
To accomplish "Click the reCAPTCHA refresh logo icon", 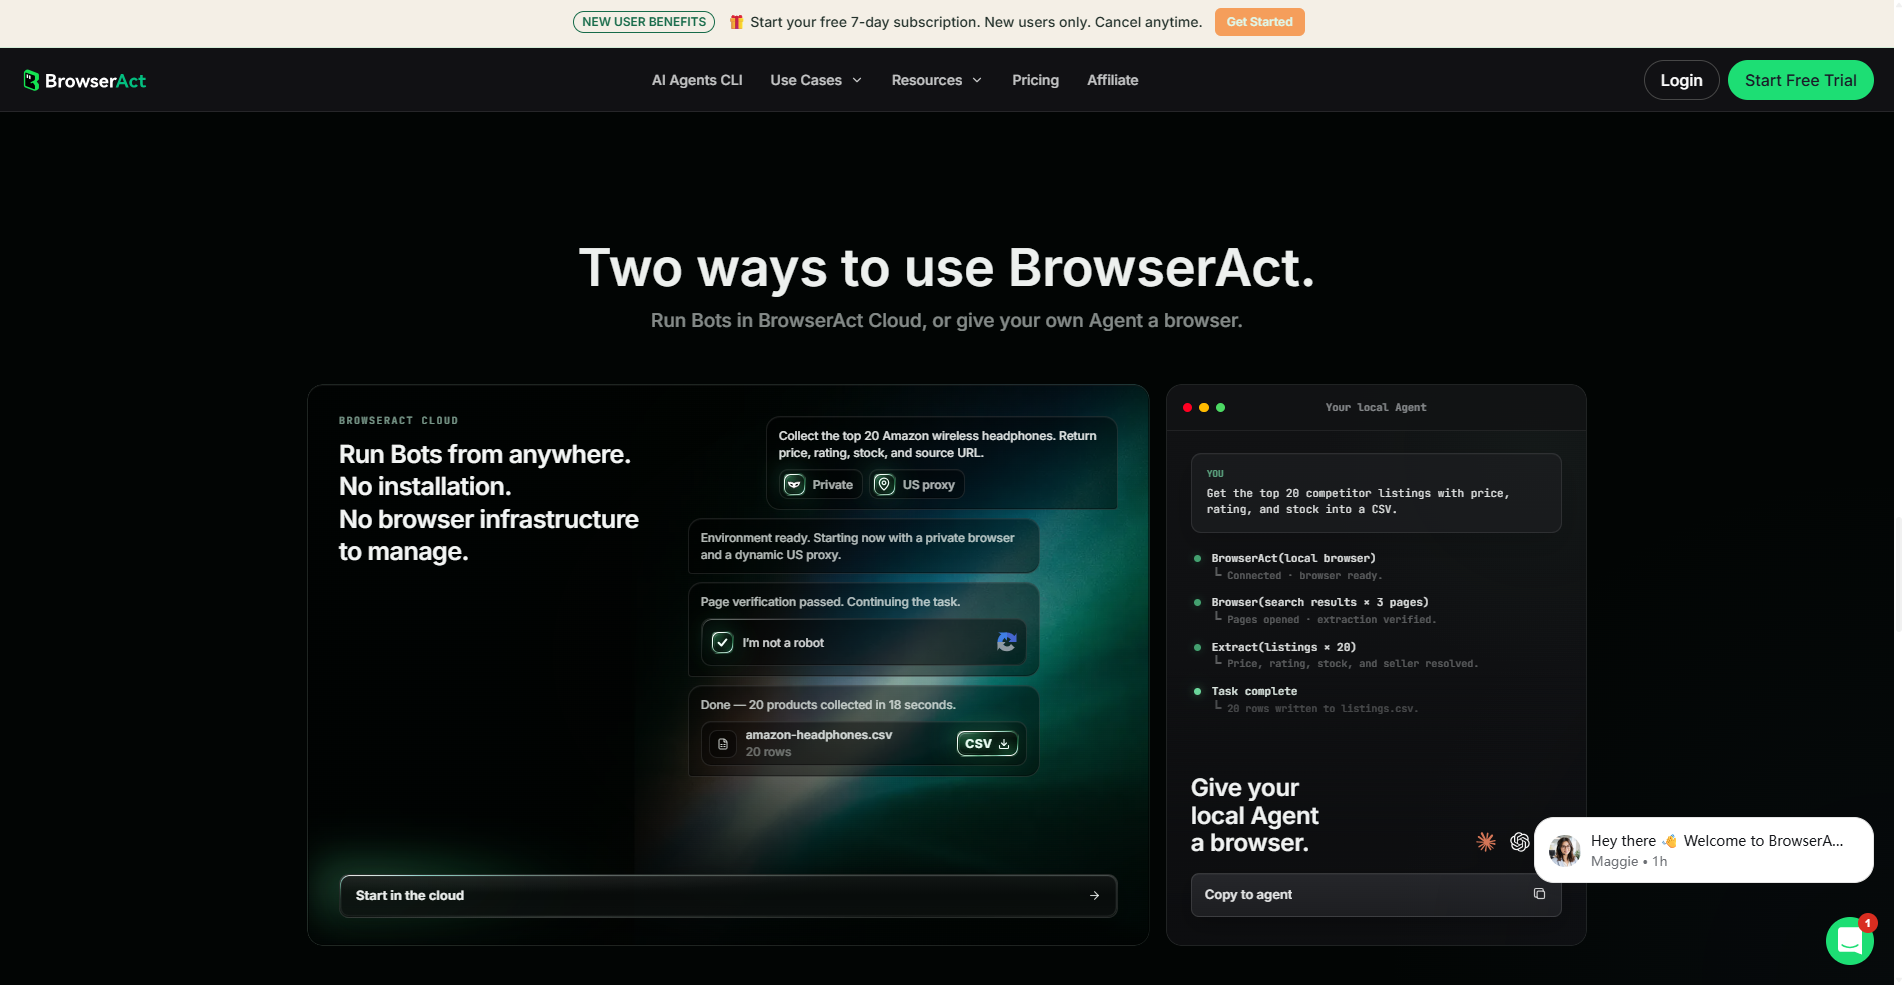I will tap(1007, 642).
